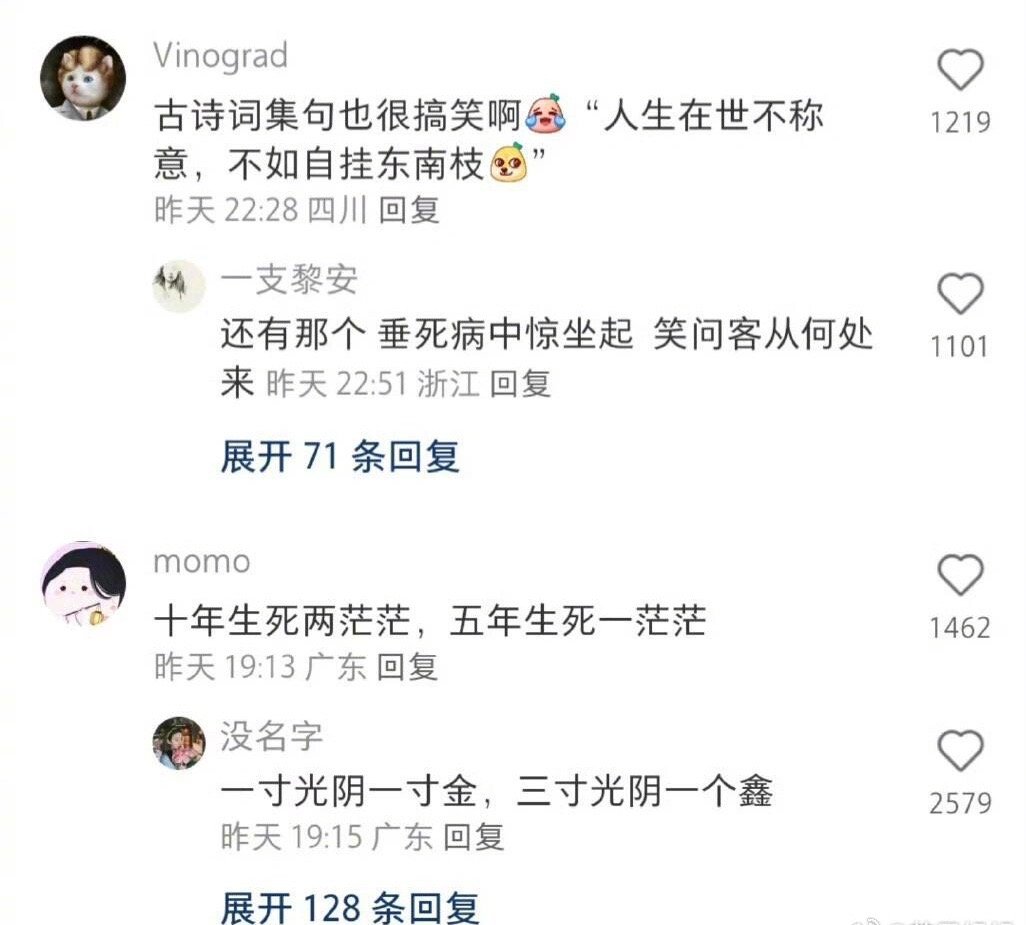Like 没名字's reply with the heart icon
This screenshot has height=925, width=1026.
[x=960, y=750]
